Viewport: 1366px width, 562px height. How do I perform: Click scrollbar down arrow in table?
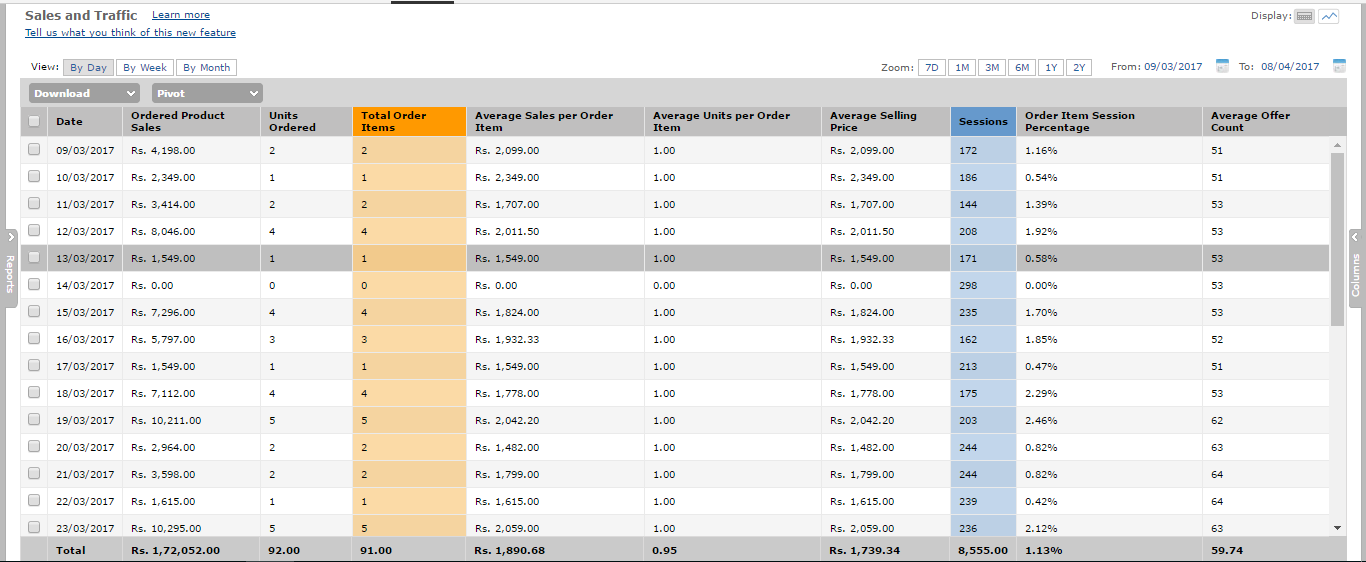tap(1337, 527)
